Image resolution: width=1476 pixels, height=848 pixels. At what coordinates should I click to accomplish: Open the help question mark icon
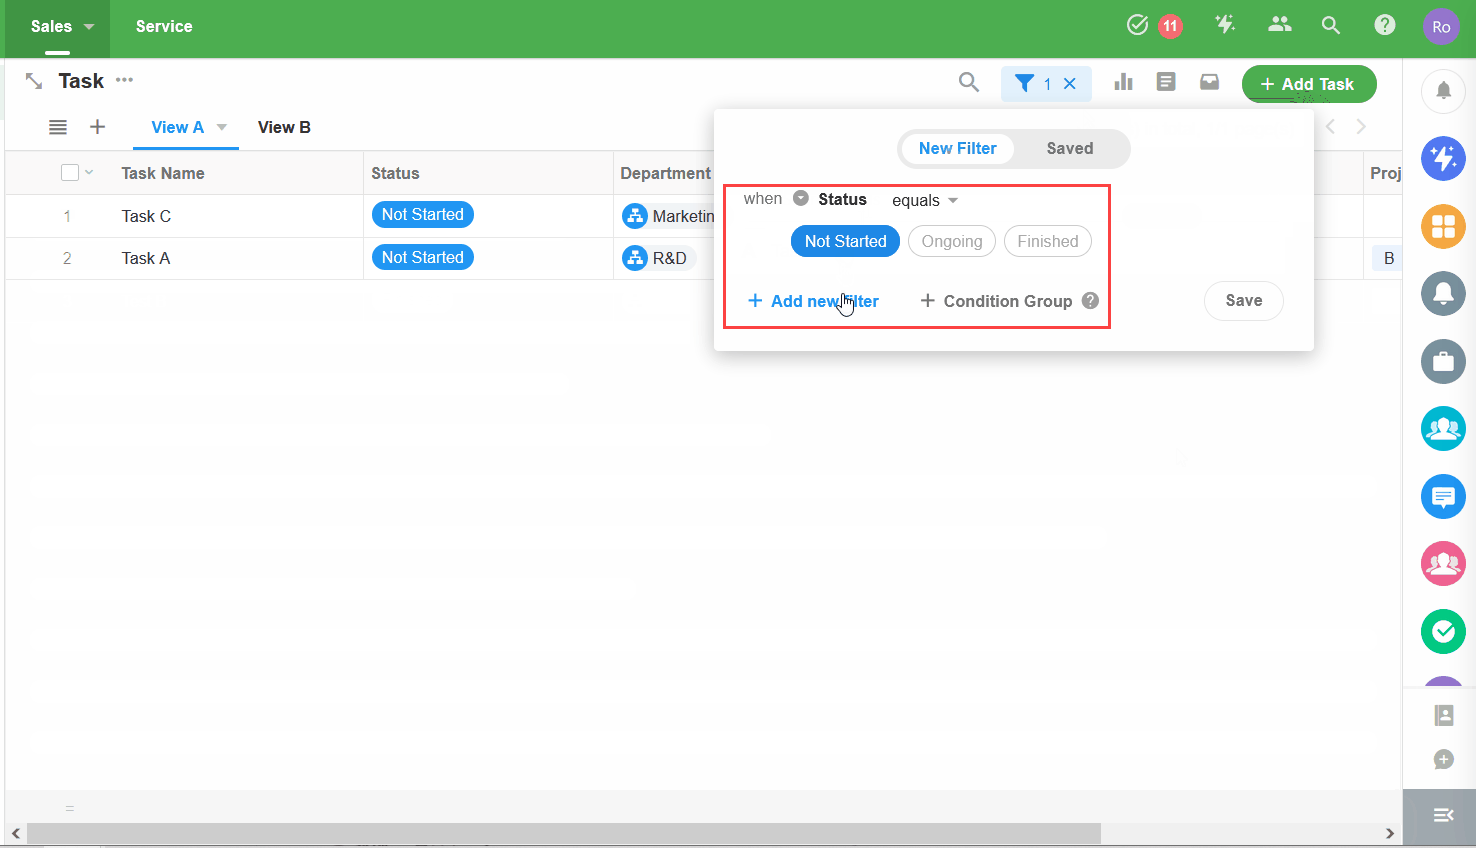click(x=1384, y=25)
